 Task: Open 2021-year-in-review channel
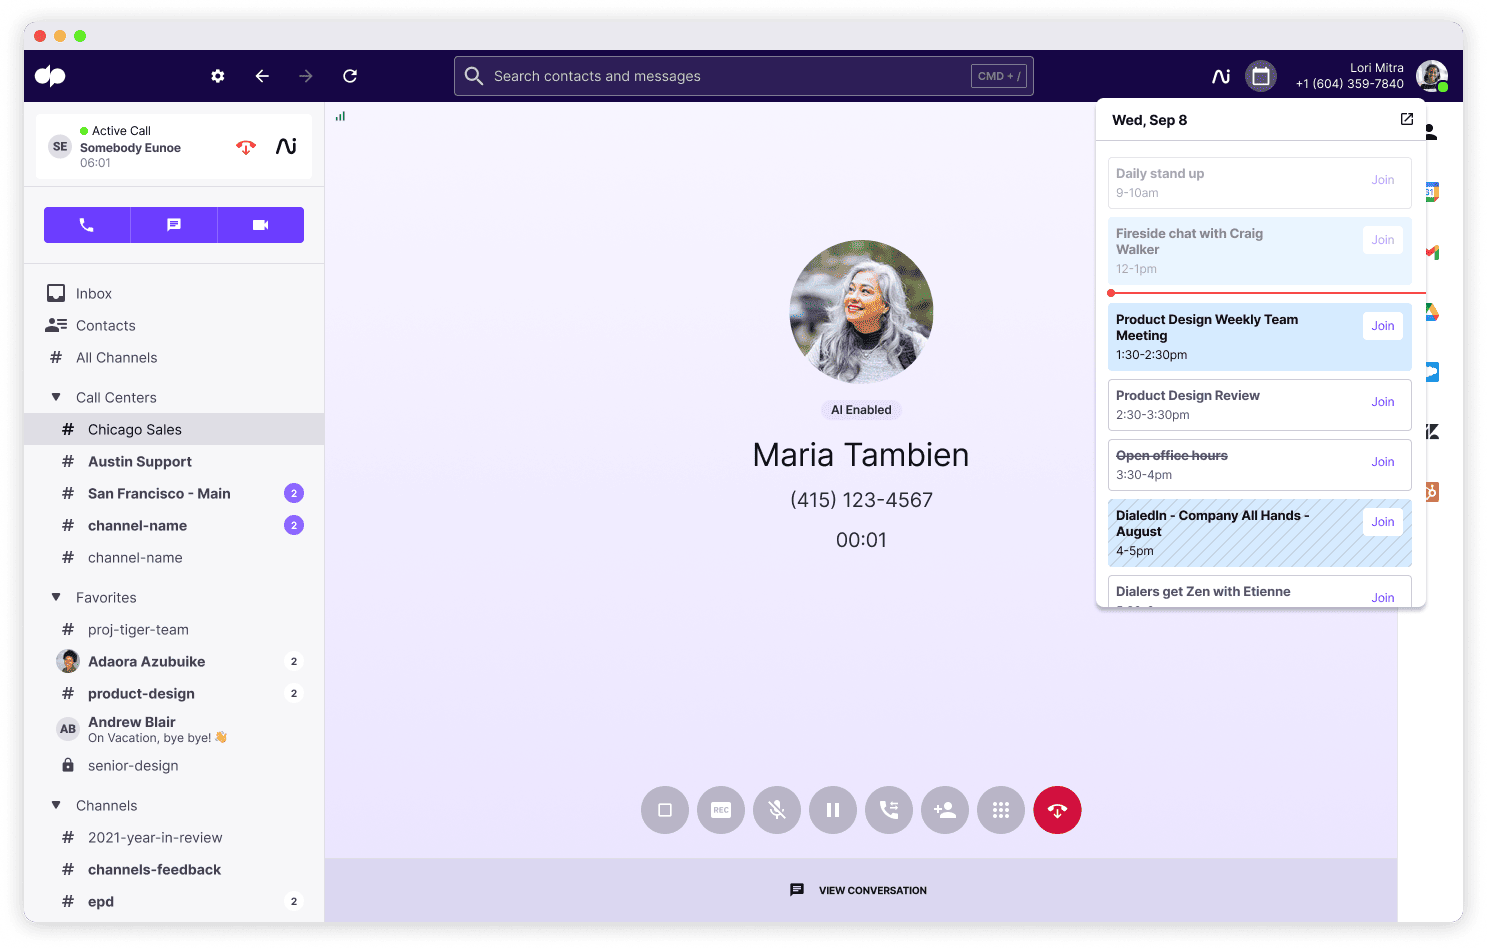coord(174,837)
